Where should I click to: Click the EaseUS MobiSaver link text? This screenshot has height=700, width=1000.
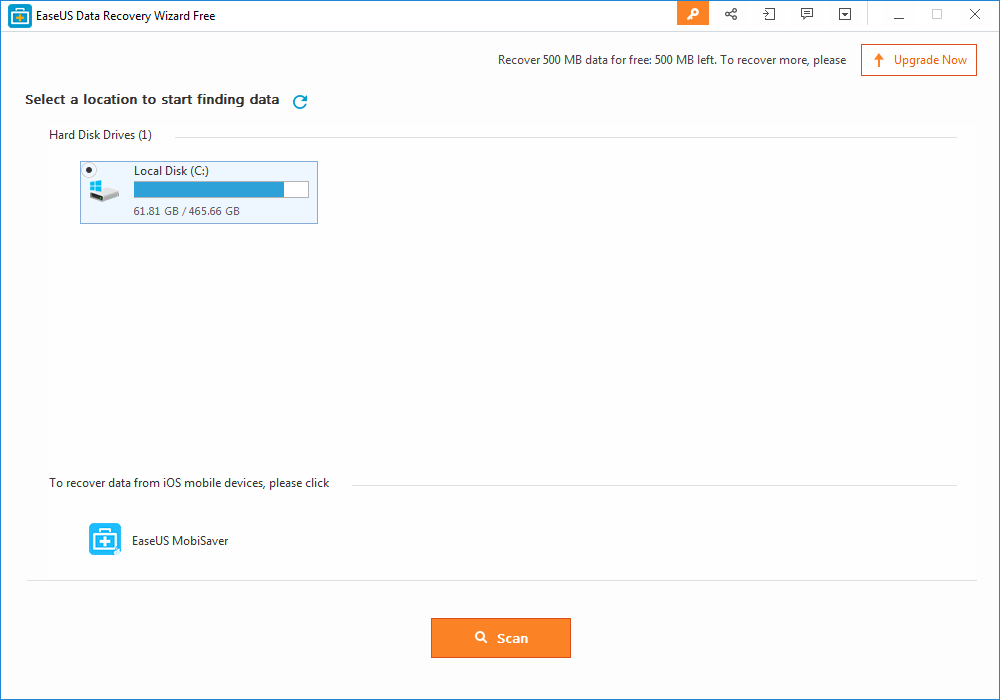(x=180, y=541)
